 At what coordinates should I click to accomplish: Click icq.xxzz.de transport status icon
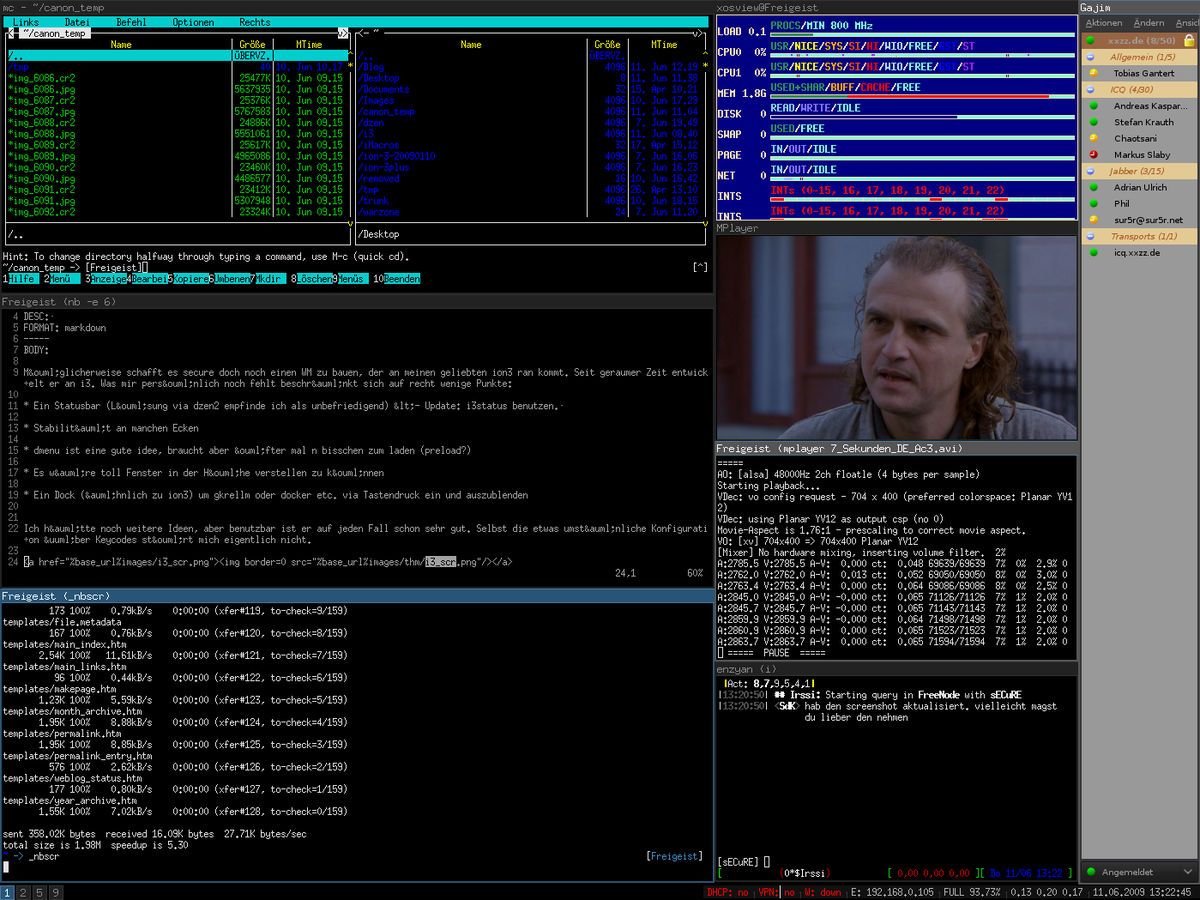(x=1093, y=252)
